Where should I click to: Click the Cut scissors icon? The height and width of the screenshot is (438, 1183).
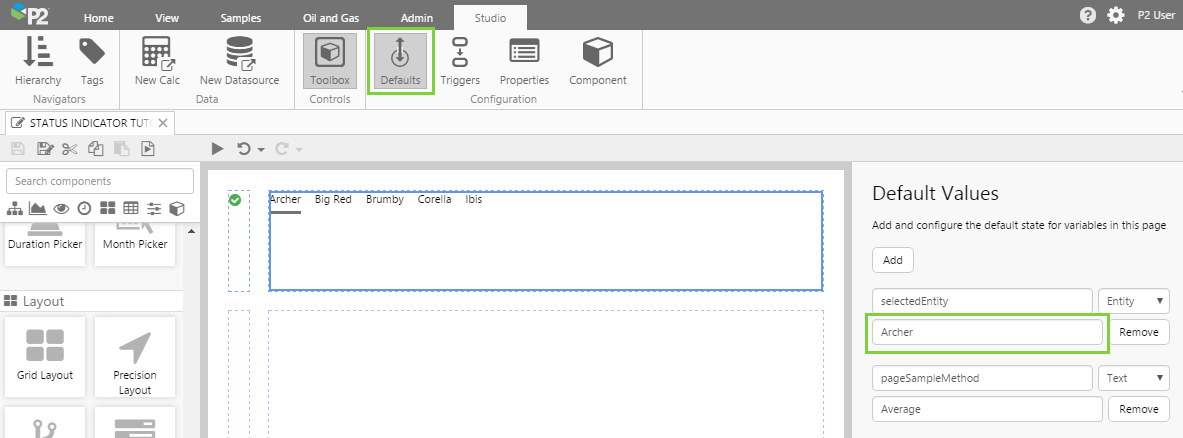[x=70, y=149]
